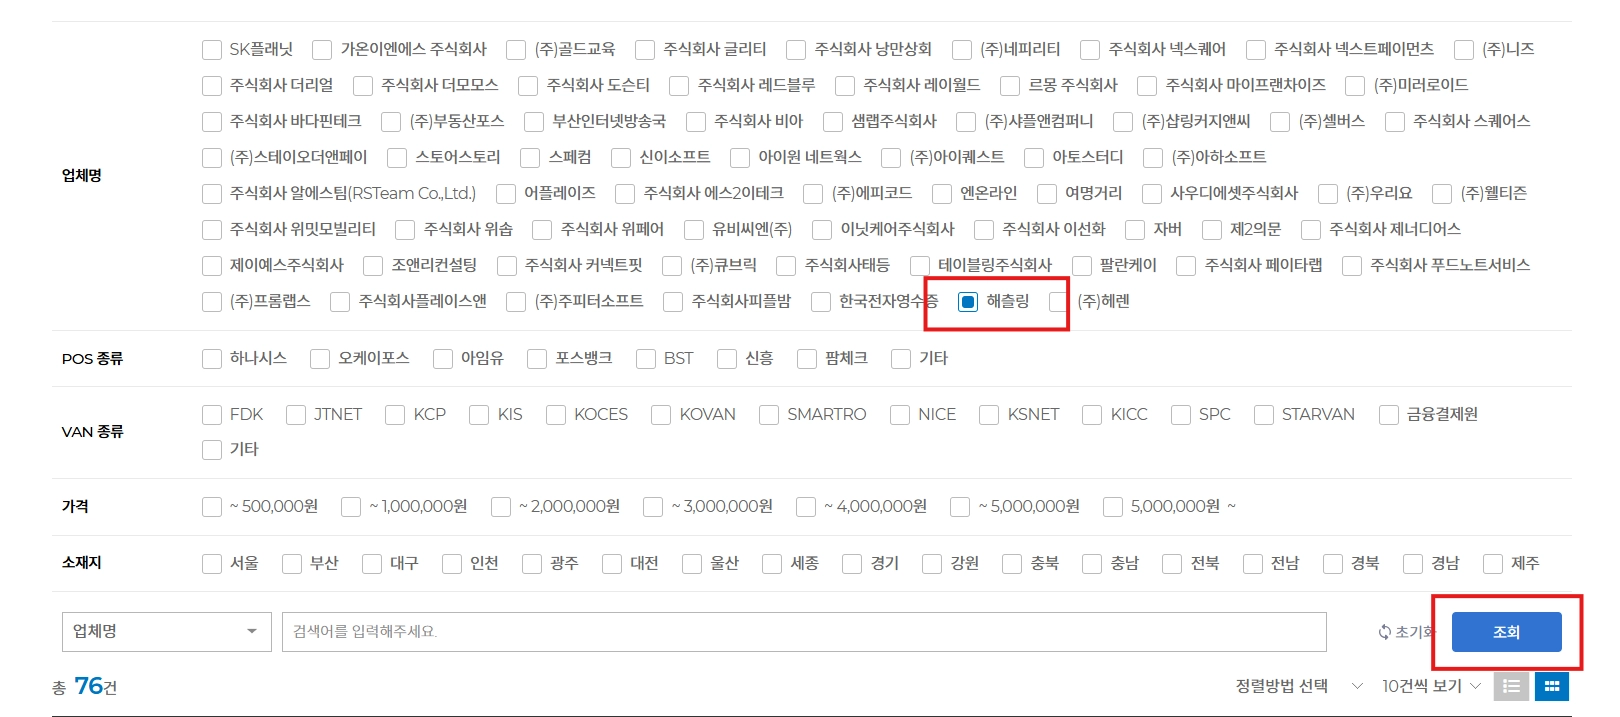Check the 제2의문 checkbox
The height and width of the screenshot is (717, 1620).
(1212, 229)
